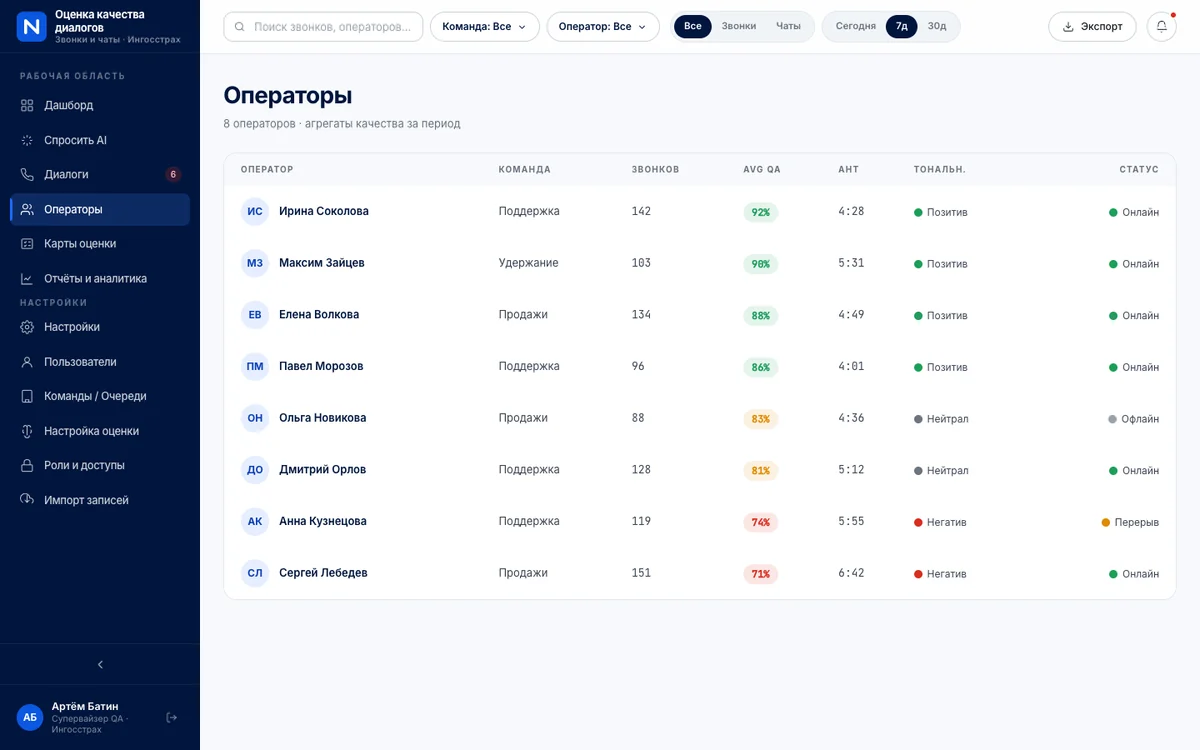
Task: Click the АК avatar of Анна Кузнецова
Action: [255, 521]
